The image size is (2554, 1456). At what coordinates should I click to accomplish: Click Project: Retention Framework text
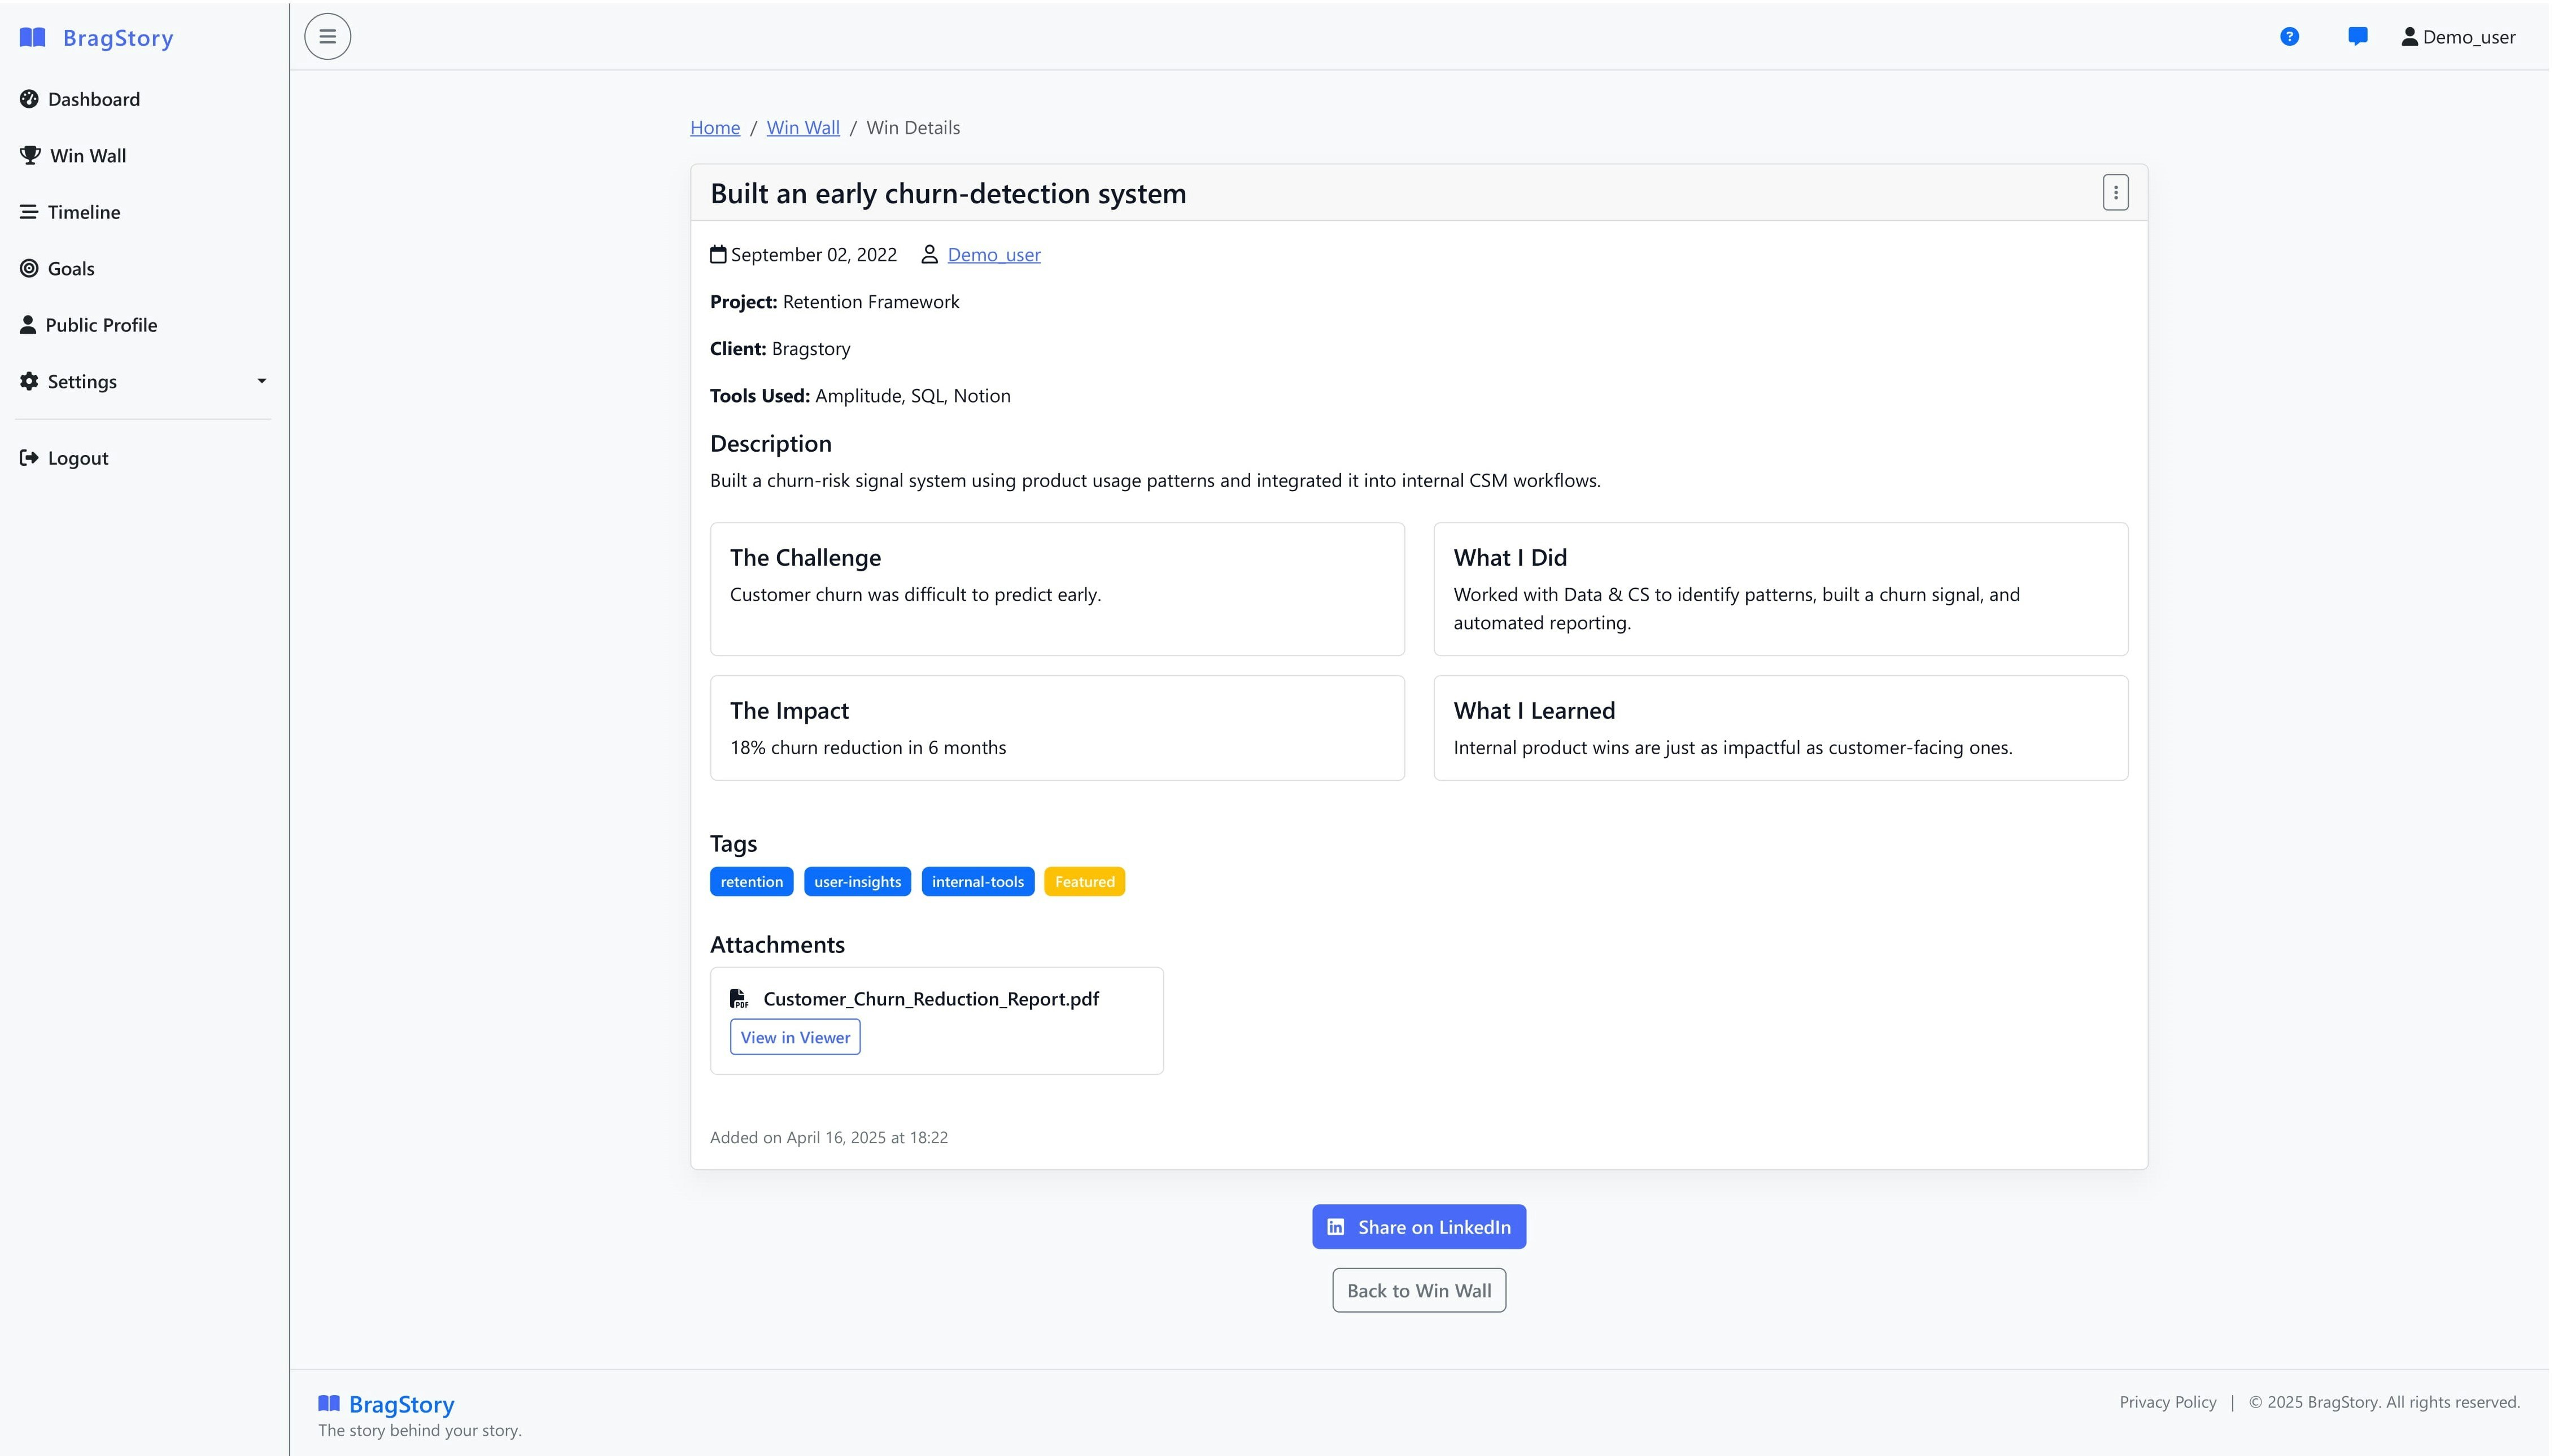[x=834, y=302]
